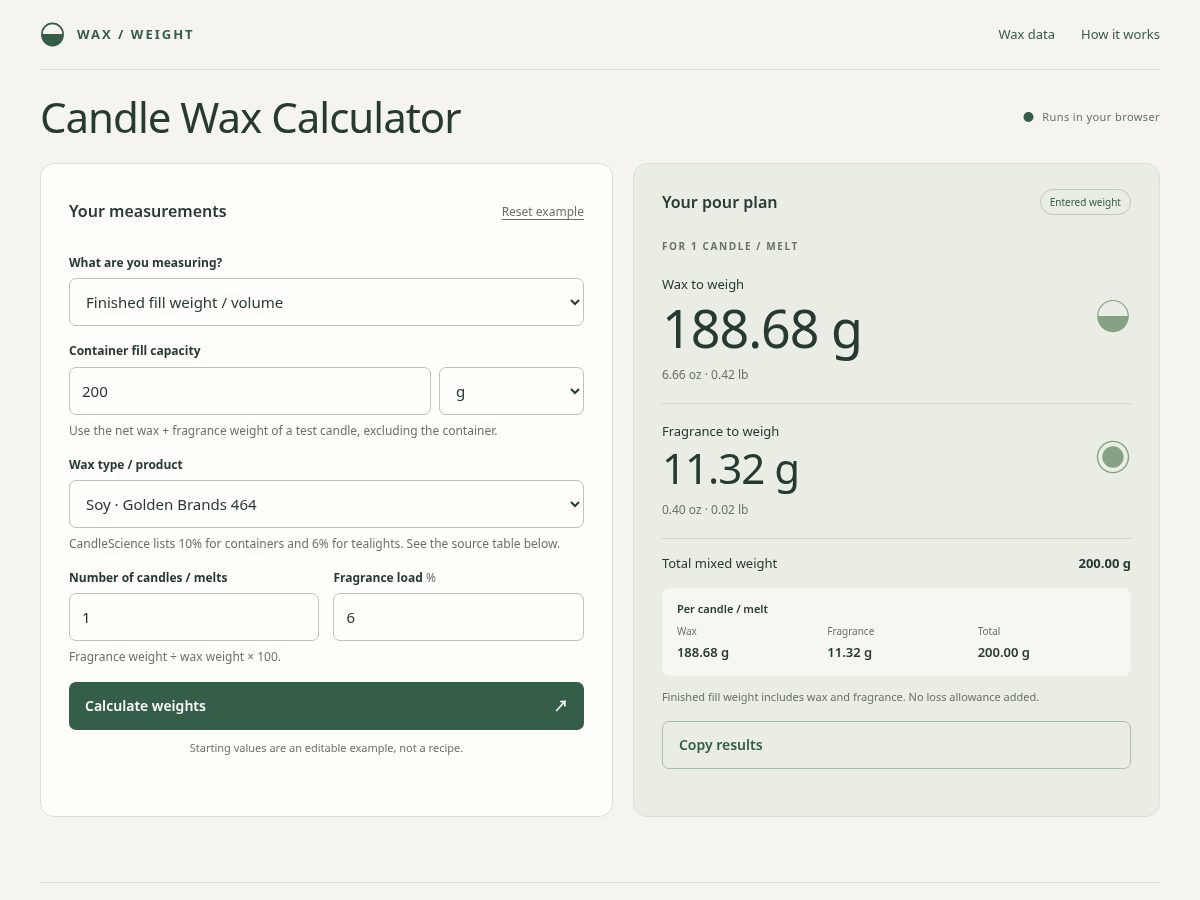This screenshot has height=900, width=1200.
Task: Click the Runs in your browser text
Action: (x=1101, y=117)
